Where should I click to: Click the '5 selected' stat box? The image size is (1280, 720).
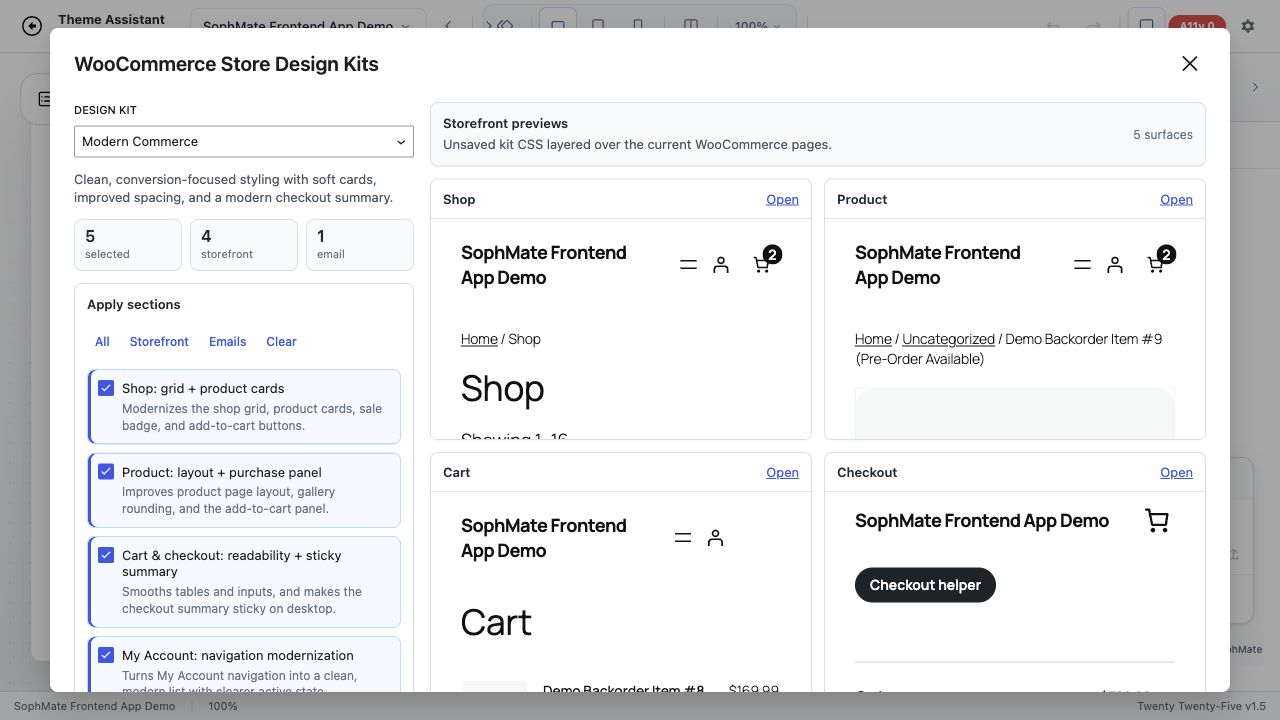[x=128, y=245]
